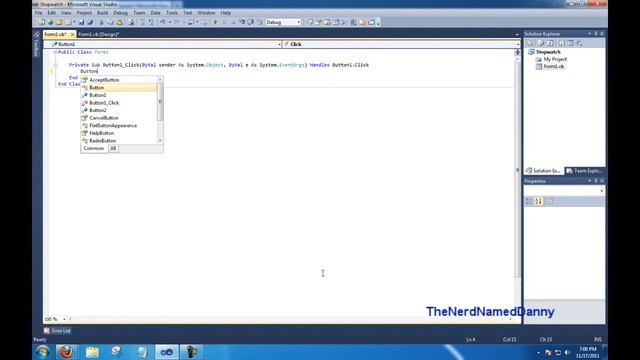Select FlatButtonAppearance in IntelliSense list

click(x=119, y=126)
